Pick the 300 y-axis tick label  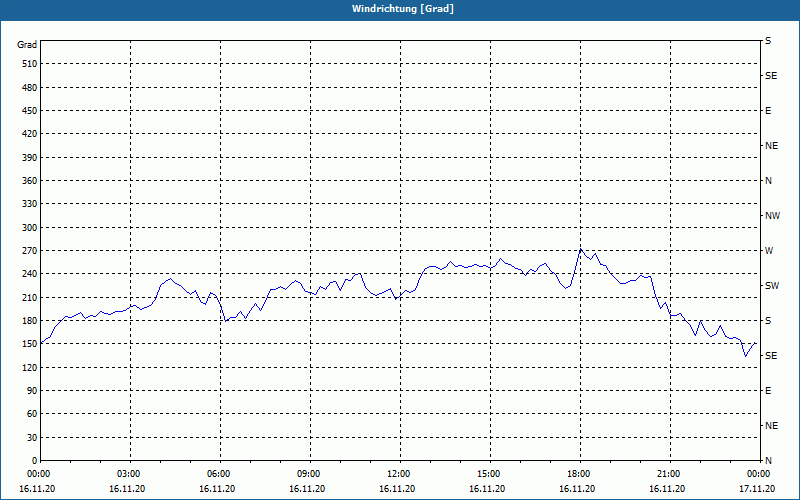30,228
